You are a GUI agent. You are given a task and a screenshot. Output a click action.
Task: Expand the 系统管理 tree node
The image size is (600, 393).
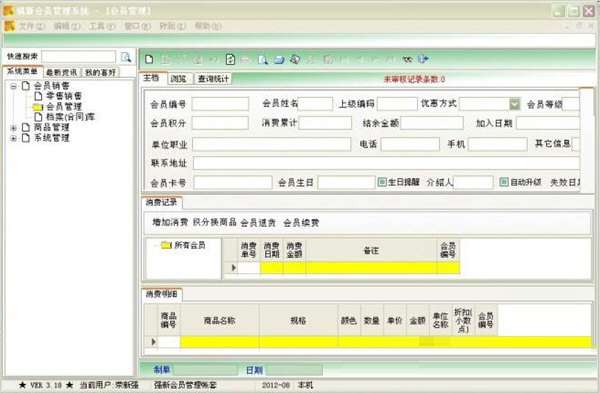click(14, 138)
